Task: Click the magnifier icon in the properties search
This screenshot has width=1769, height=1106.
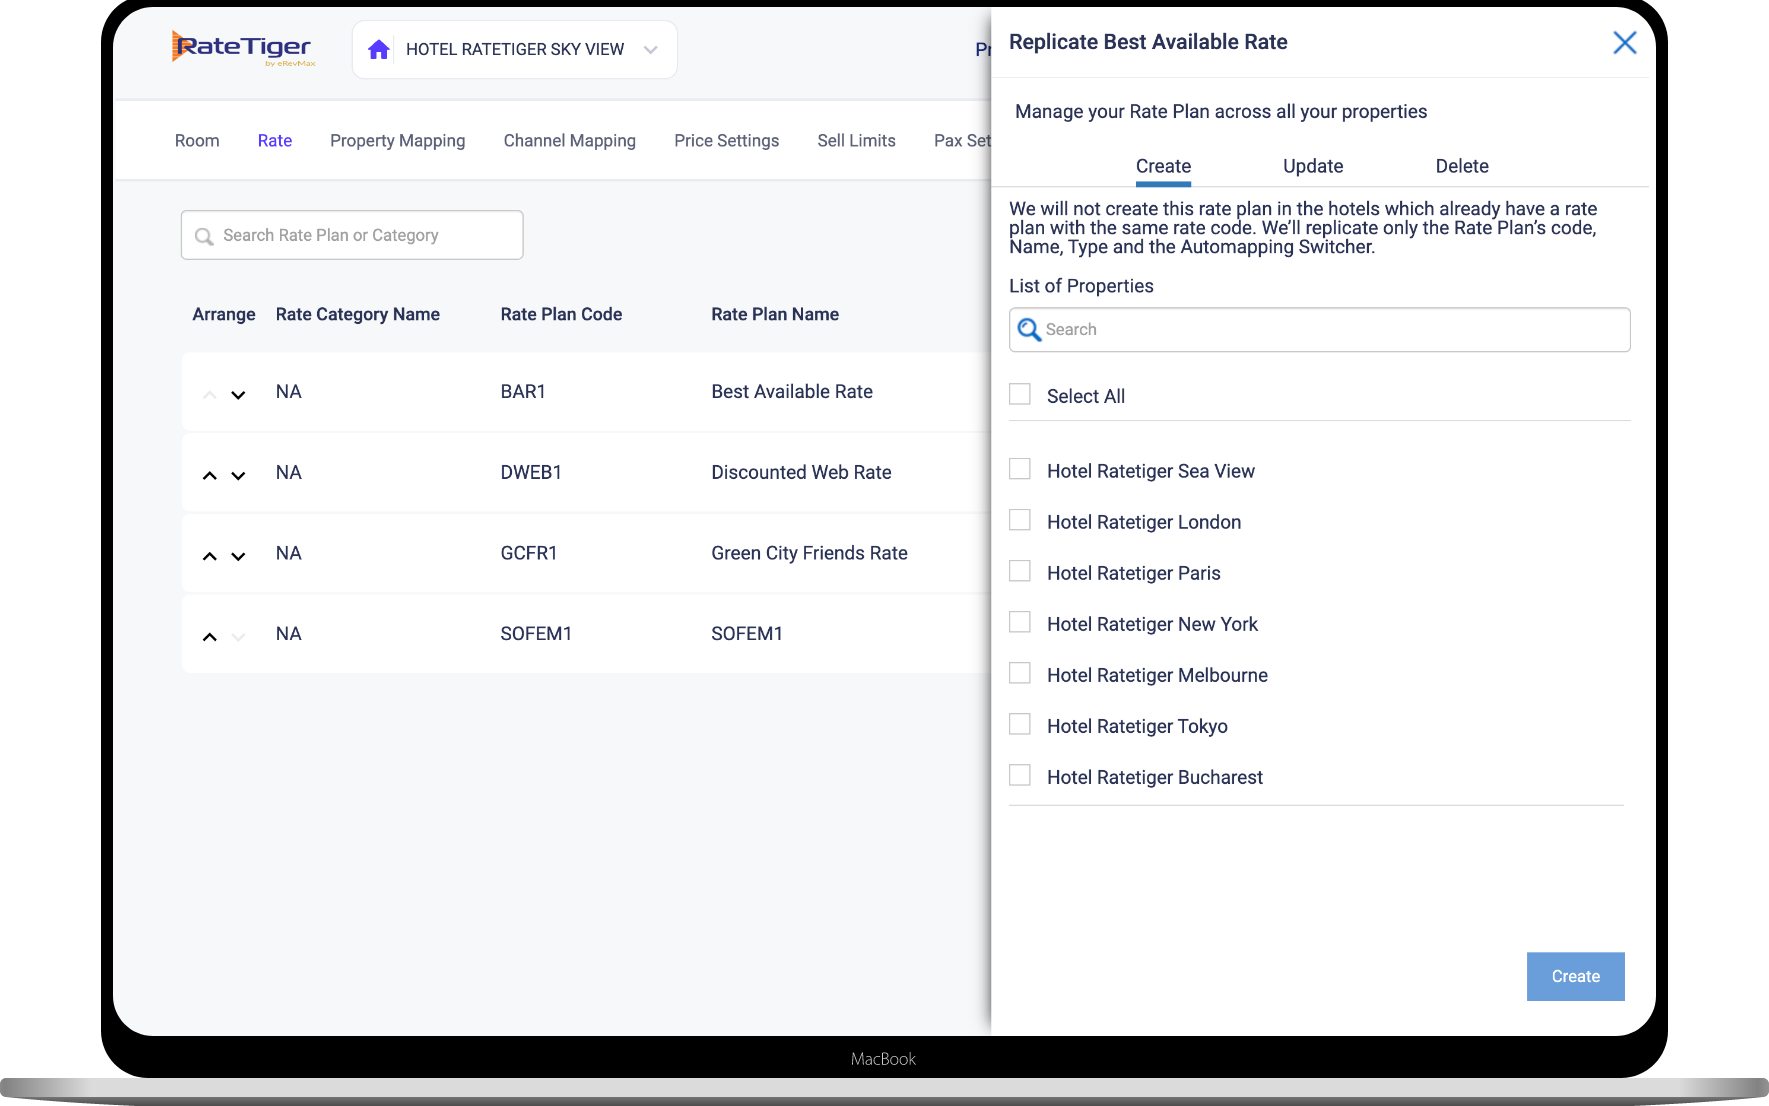Action: (1029, 329)
